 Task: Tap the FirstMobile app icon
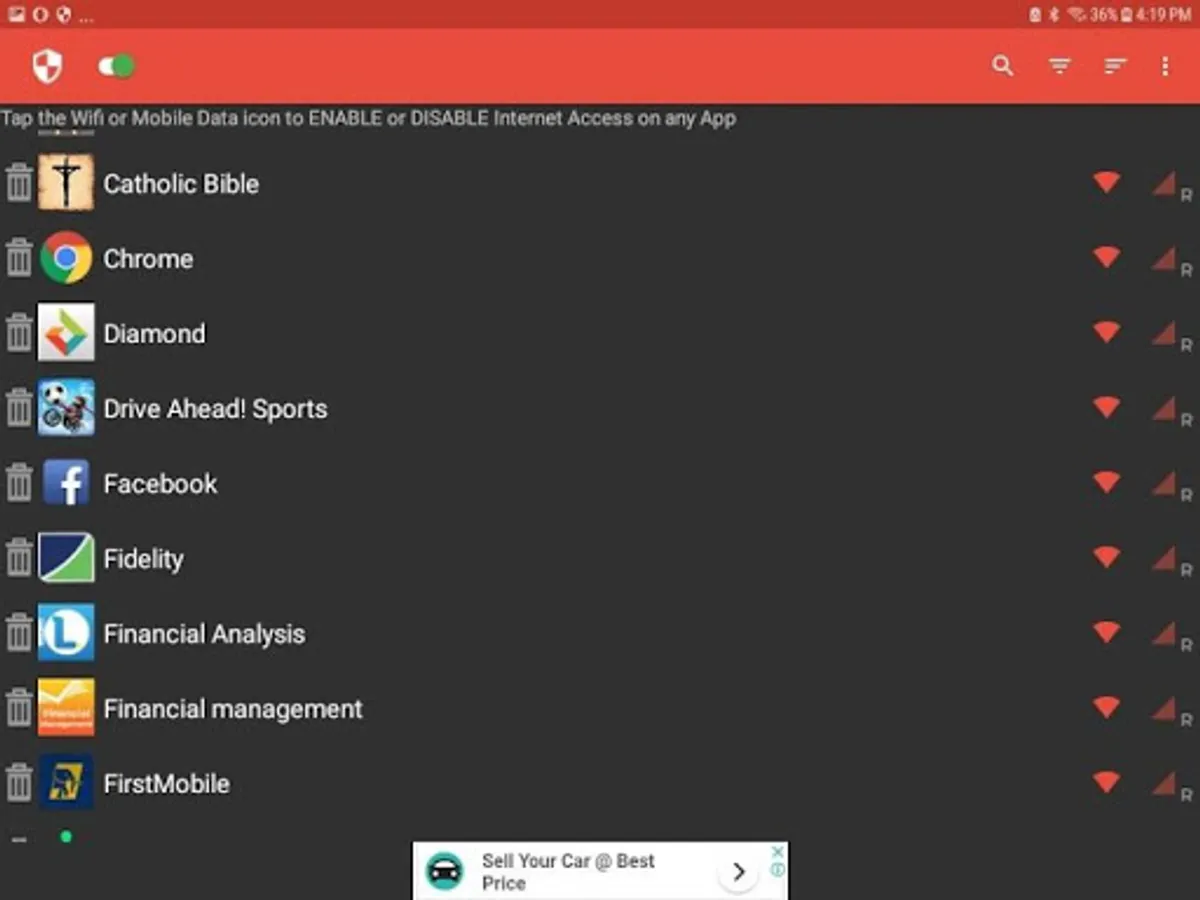pyautogui.click(x=66, y=783)
